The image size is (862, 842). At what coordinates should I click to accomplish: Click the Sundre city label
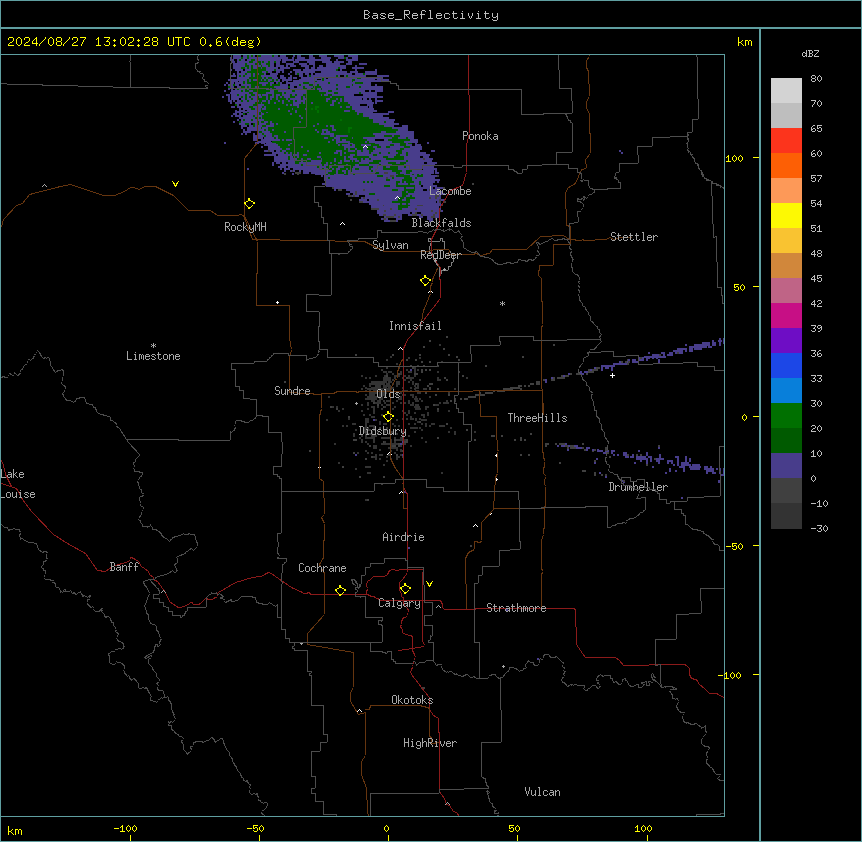pos(292,391)
